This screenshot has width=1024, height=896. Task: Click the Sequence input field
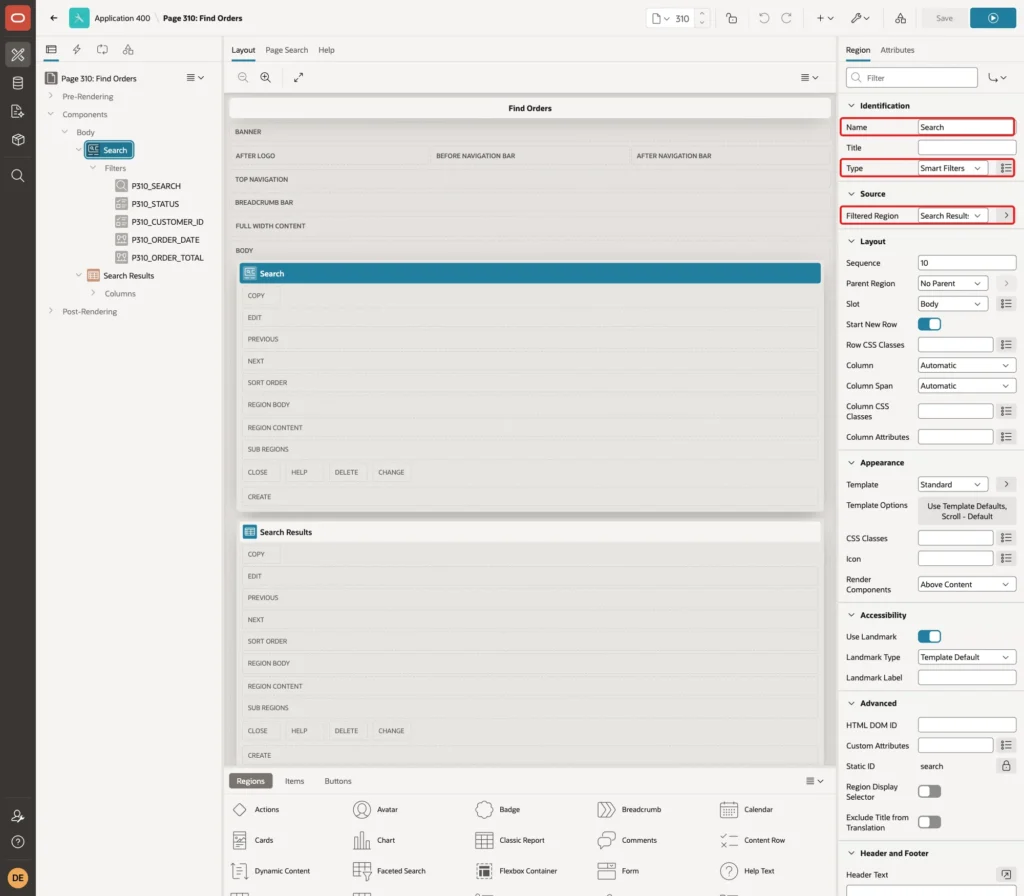[967, 263]
